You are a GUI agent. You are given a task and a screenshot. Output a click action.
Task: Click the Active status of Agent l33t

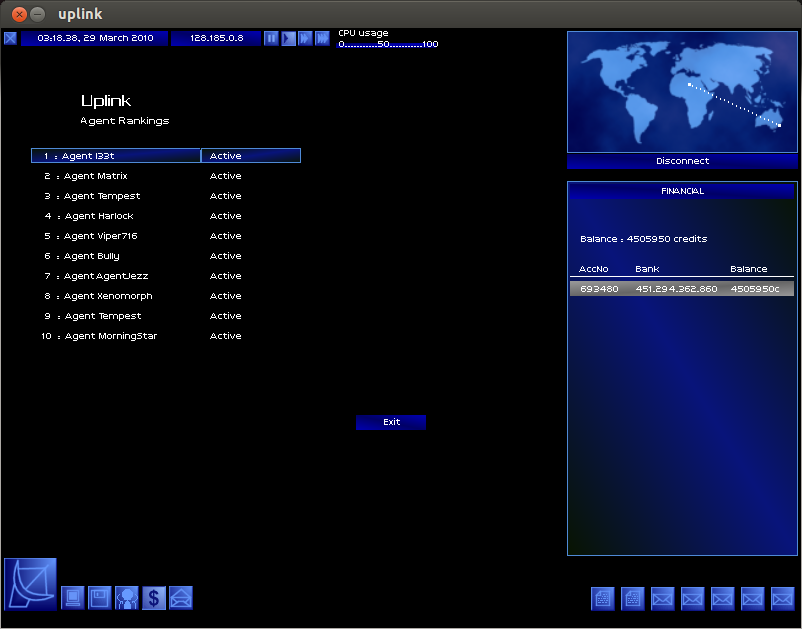pyautogui.click(x=251, y=156)
